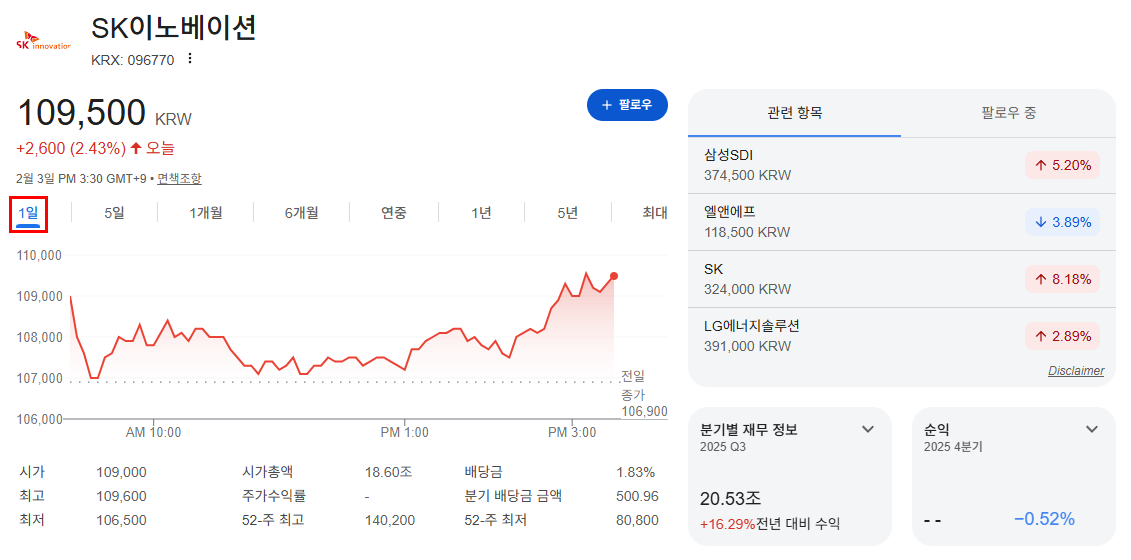Click the 52-주 최고 value 140,200
1131x560 pixels.
coord(390,520)
